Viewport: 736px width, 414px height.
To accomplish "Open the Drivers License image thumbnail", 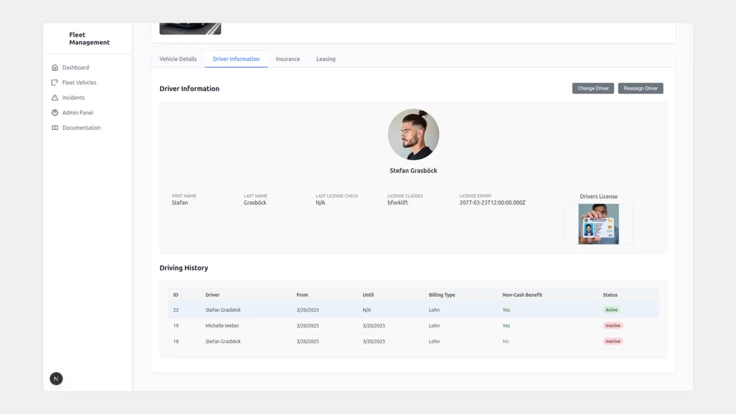I will (x=598, y=224).
